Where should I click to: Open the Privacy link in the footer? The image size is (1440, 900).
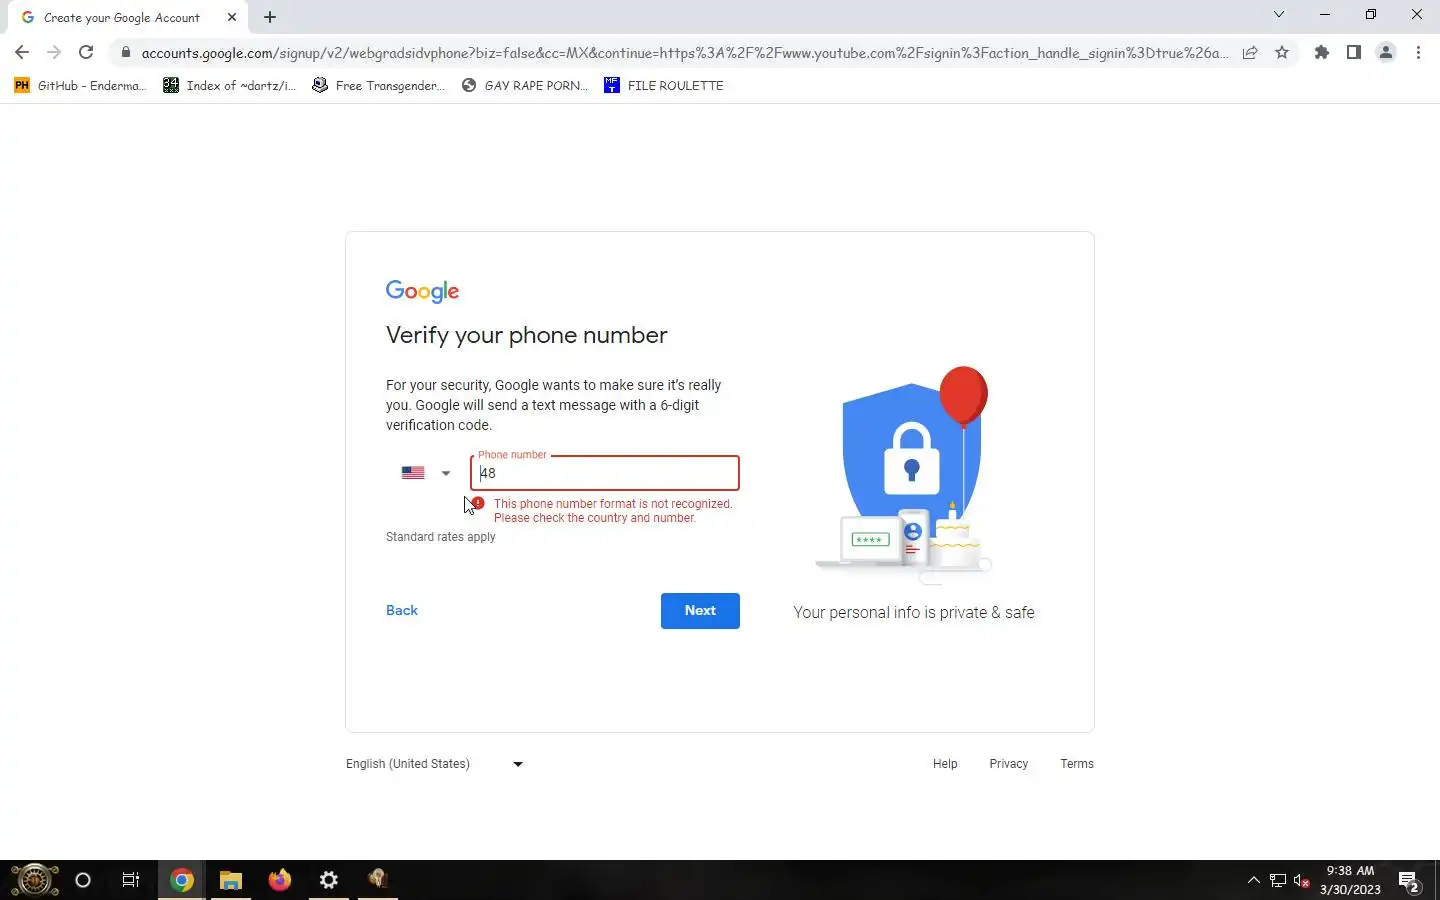click(1008, 764)
